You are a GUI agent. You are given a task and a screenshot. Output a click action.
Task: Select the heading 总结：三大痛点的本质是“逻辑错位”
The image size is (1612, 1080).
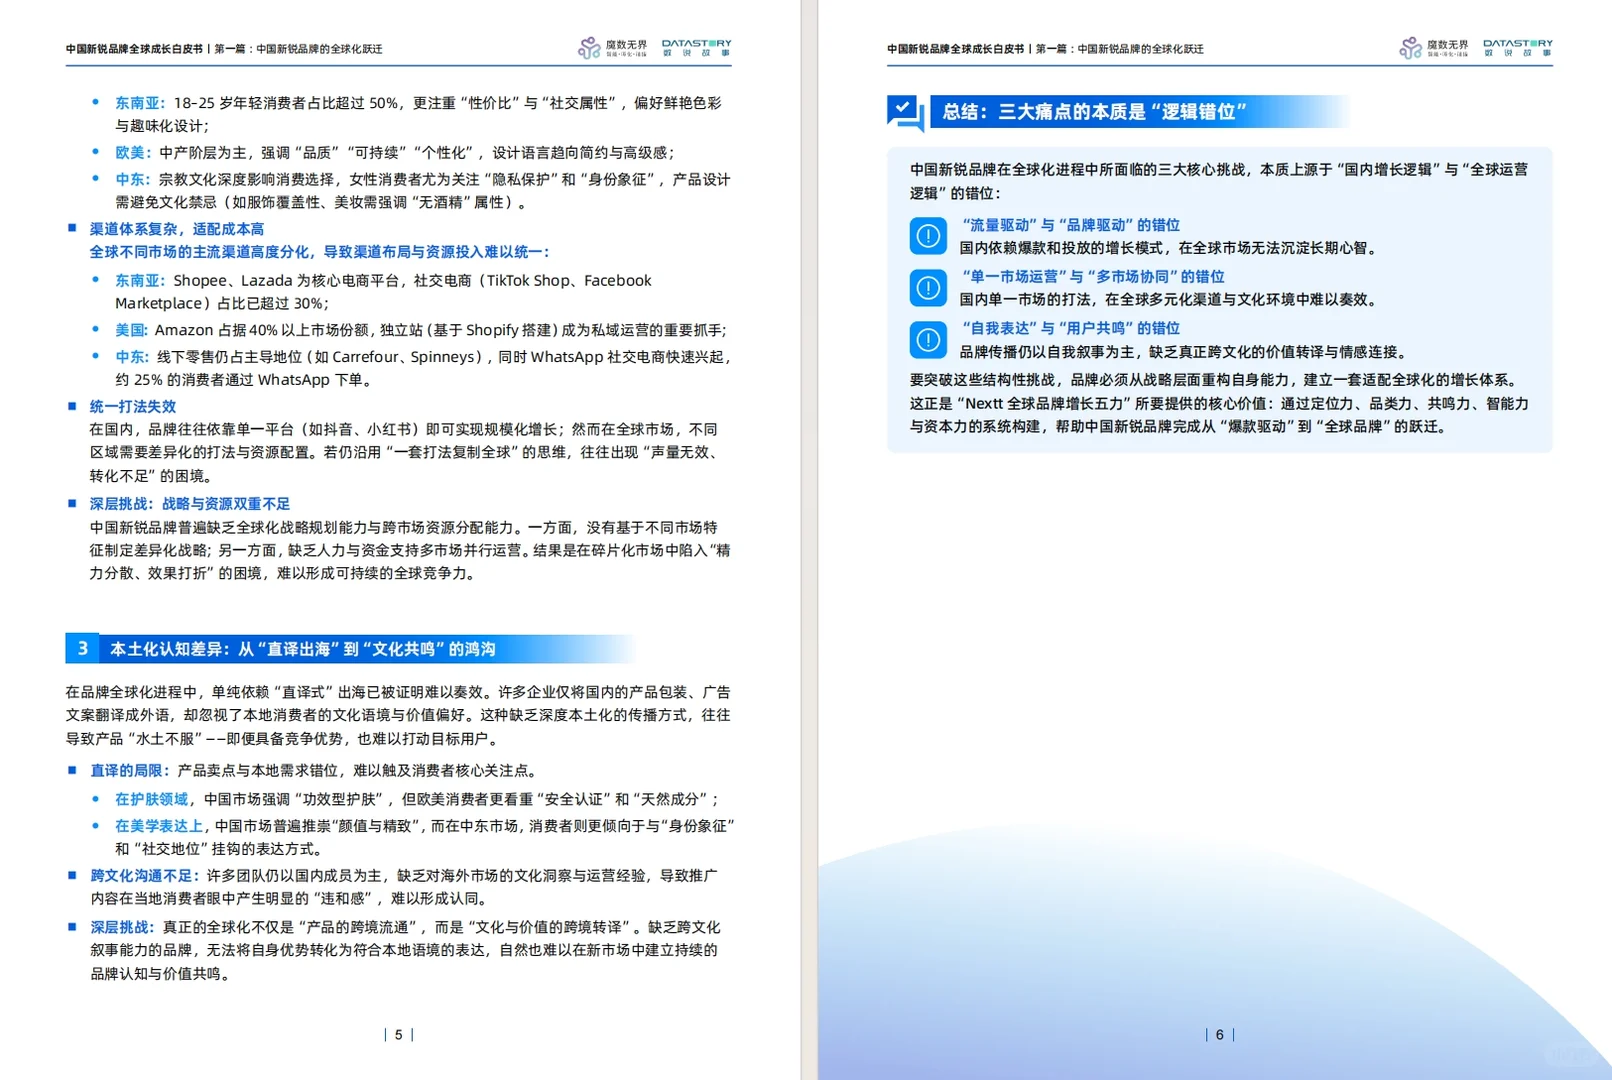click(1094, 112)
